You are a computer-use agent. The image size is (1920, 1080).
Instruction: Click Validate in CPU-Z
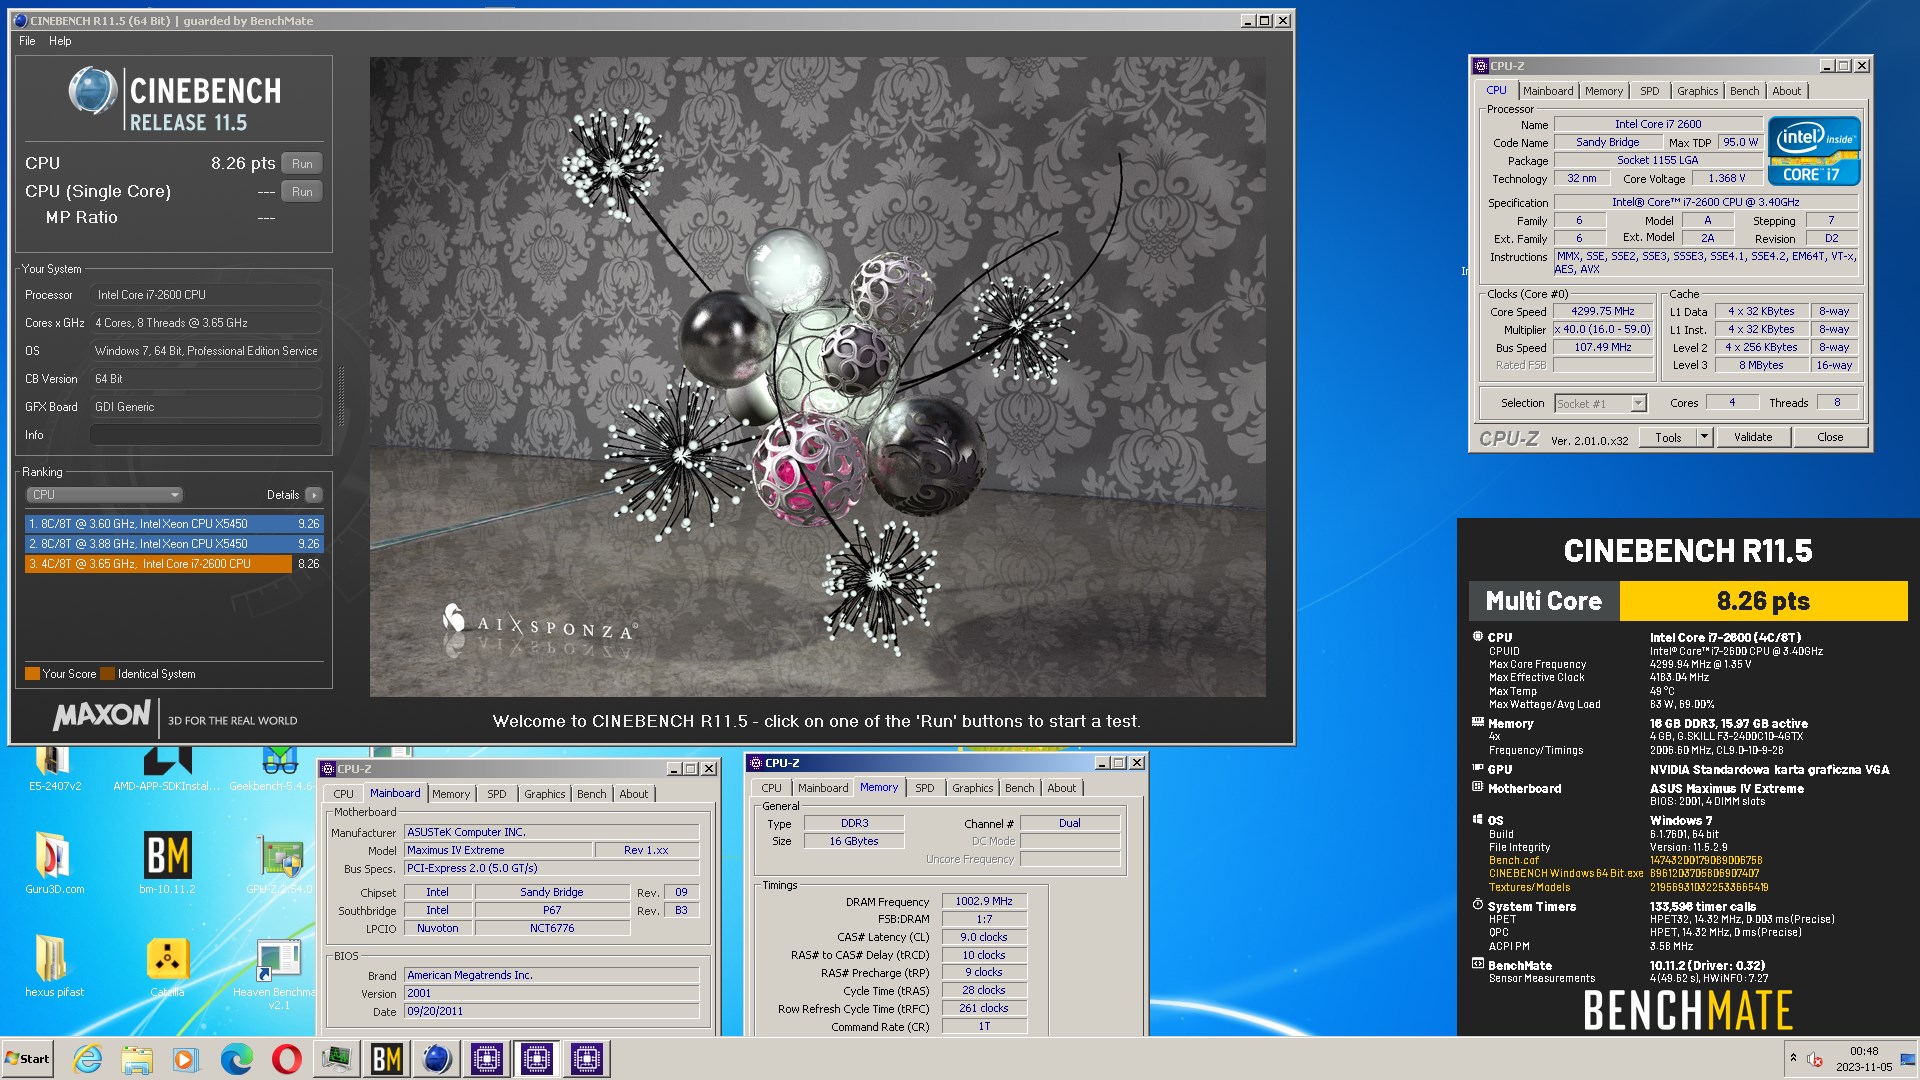[x=1752, y=437]
